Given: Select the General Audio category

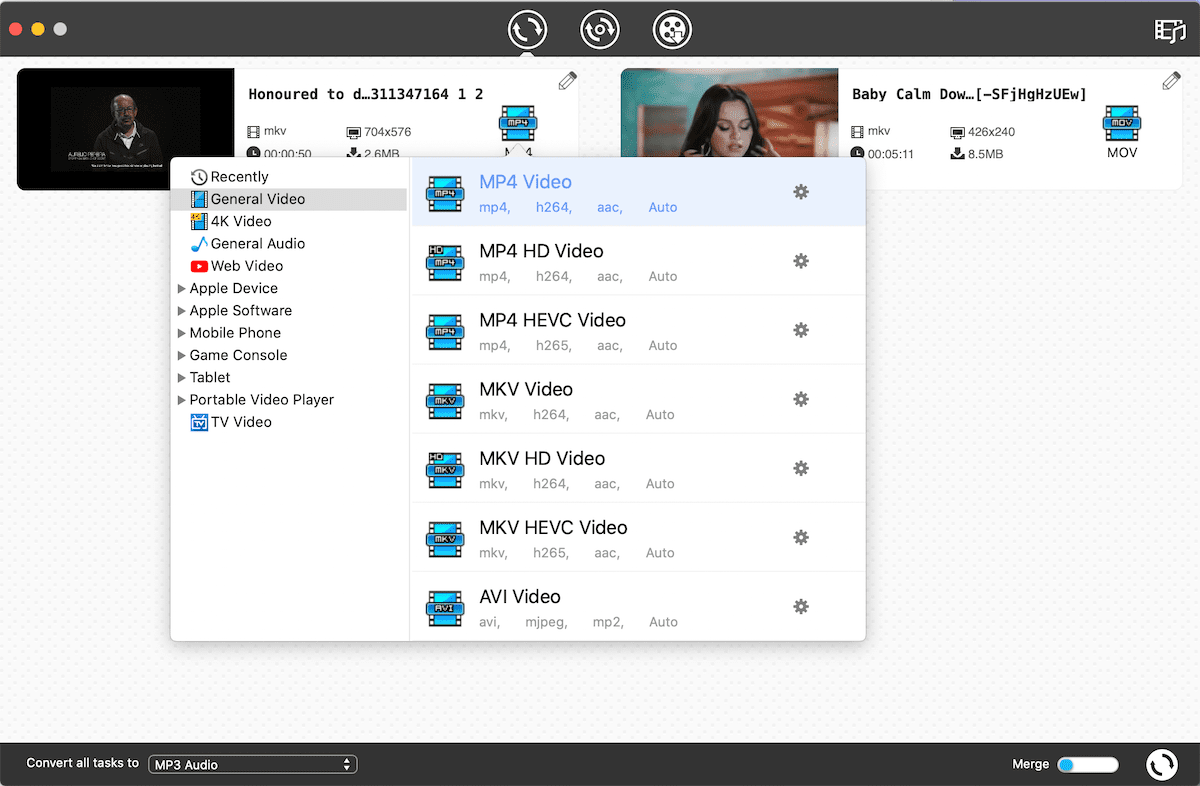Looking at the screenshot, I should pos(257,244).
